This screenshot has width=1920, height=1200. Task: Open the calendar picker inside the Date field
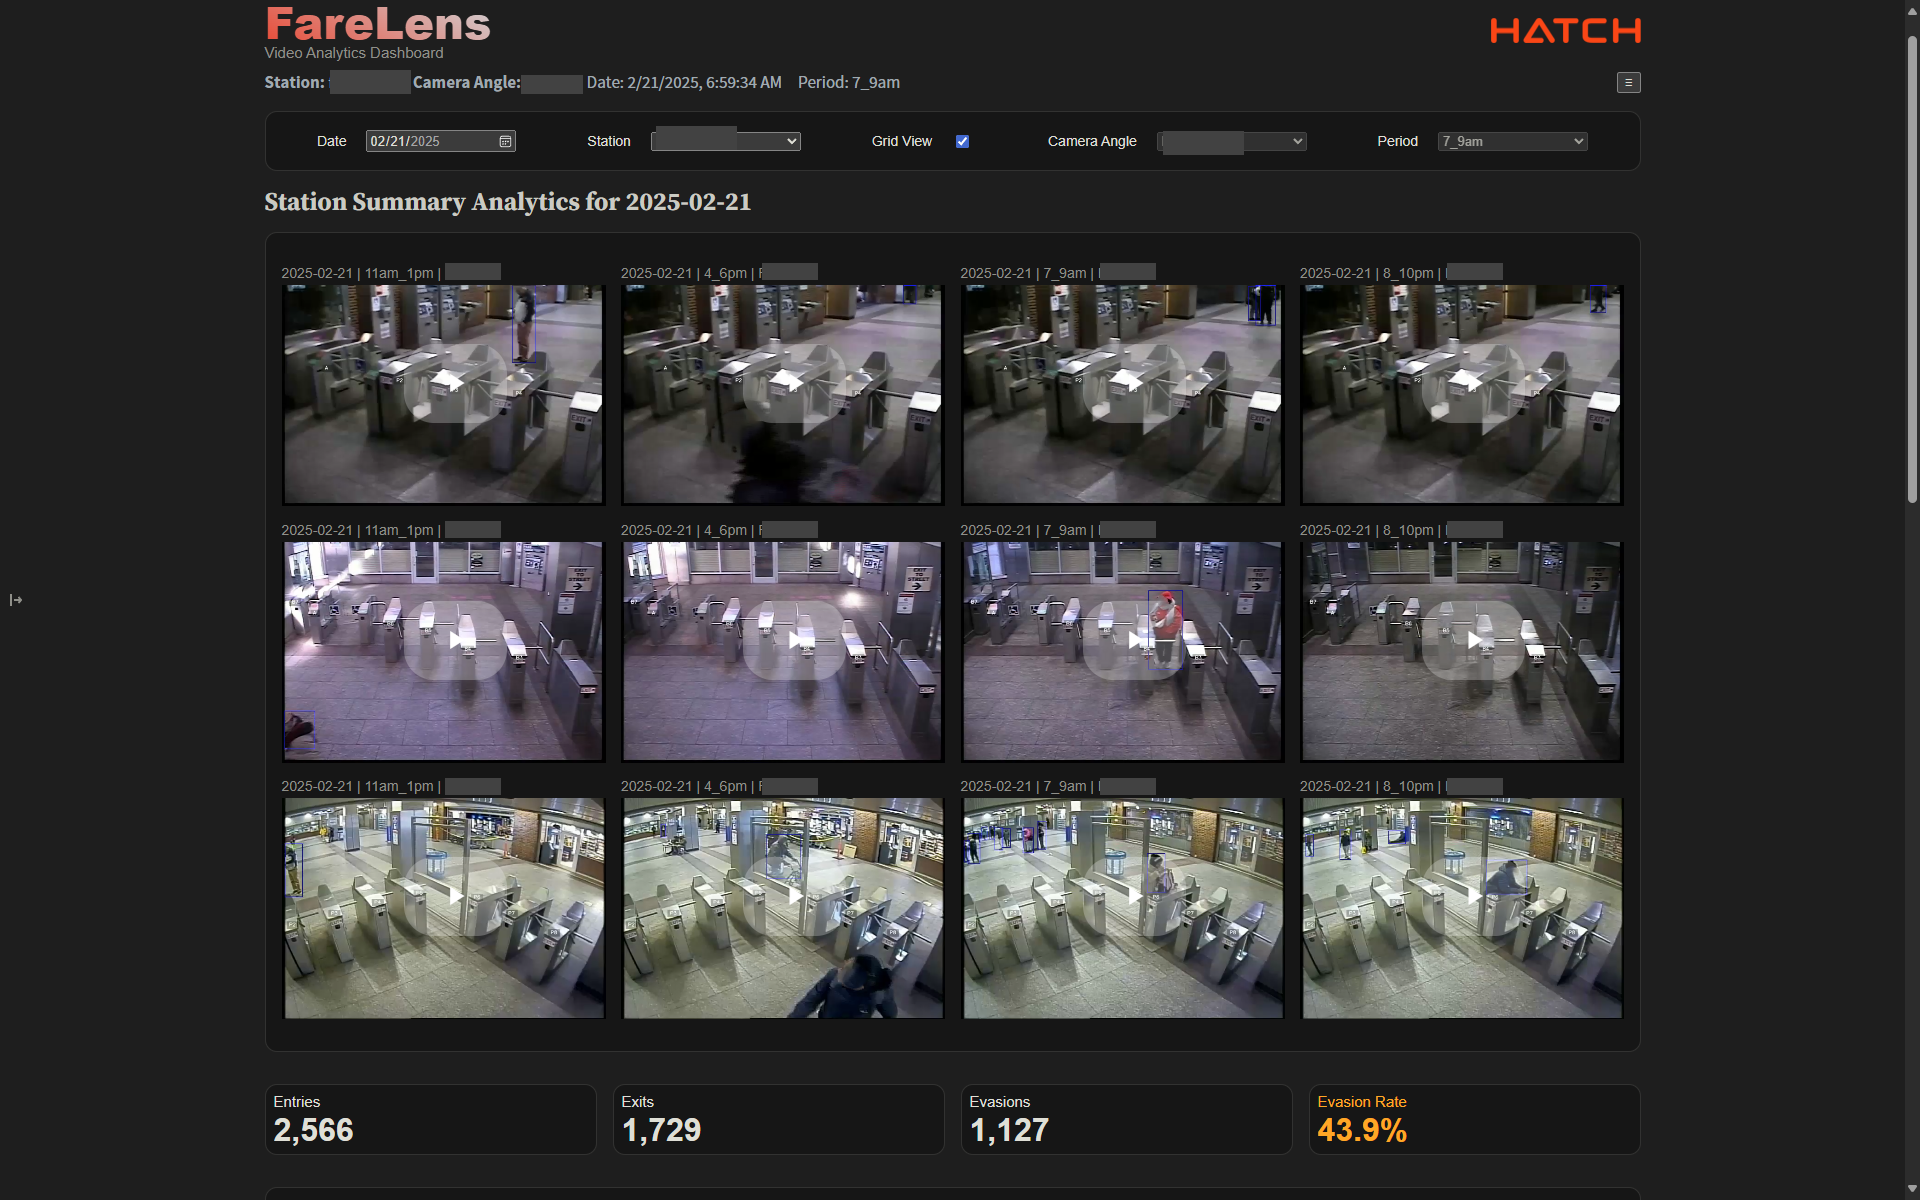tap(505, 141)
